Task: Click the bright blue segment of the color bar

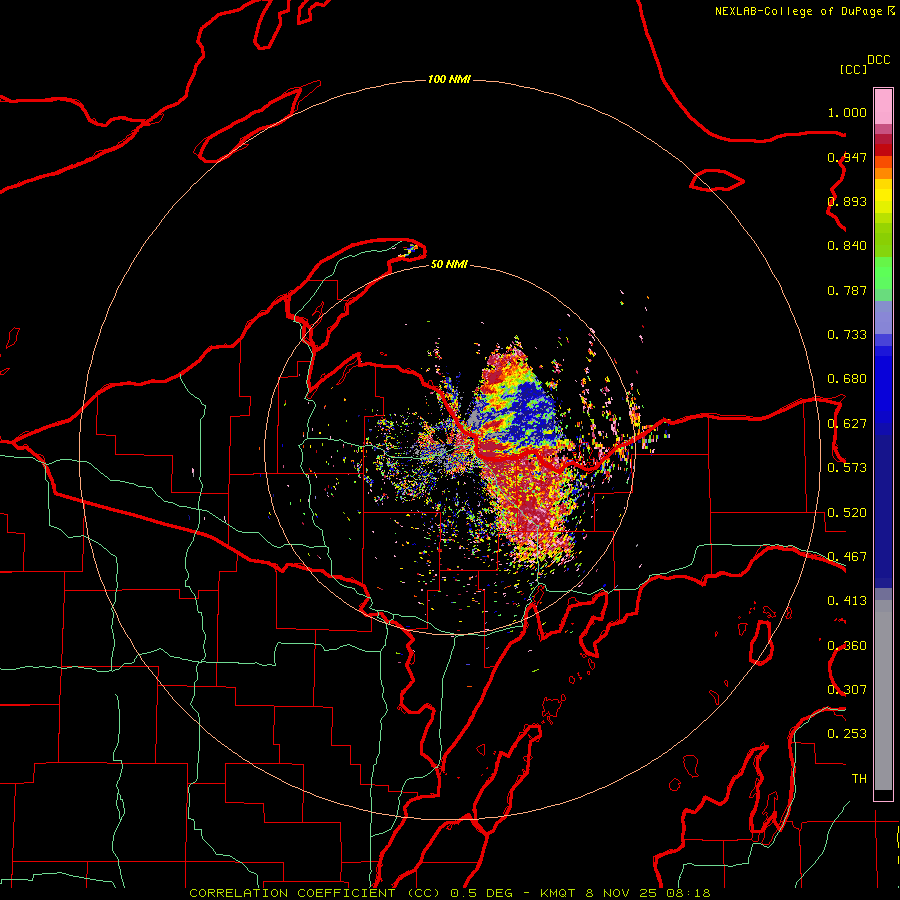Action: coord(883,390)
